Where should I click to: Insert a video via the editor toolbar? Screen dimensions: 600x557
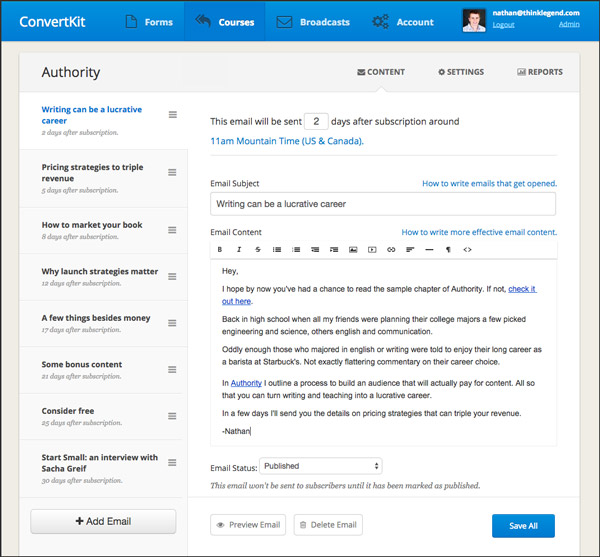[x=372, y=249]
